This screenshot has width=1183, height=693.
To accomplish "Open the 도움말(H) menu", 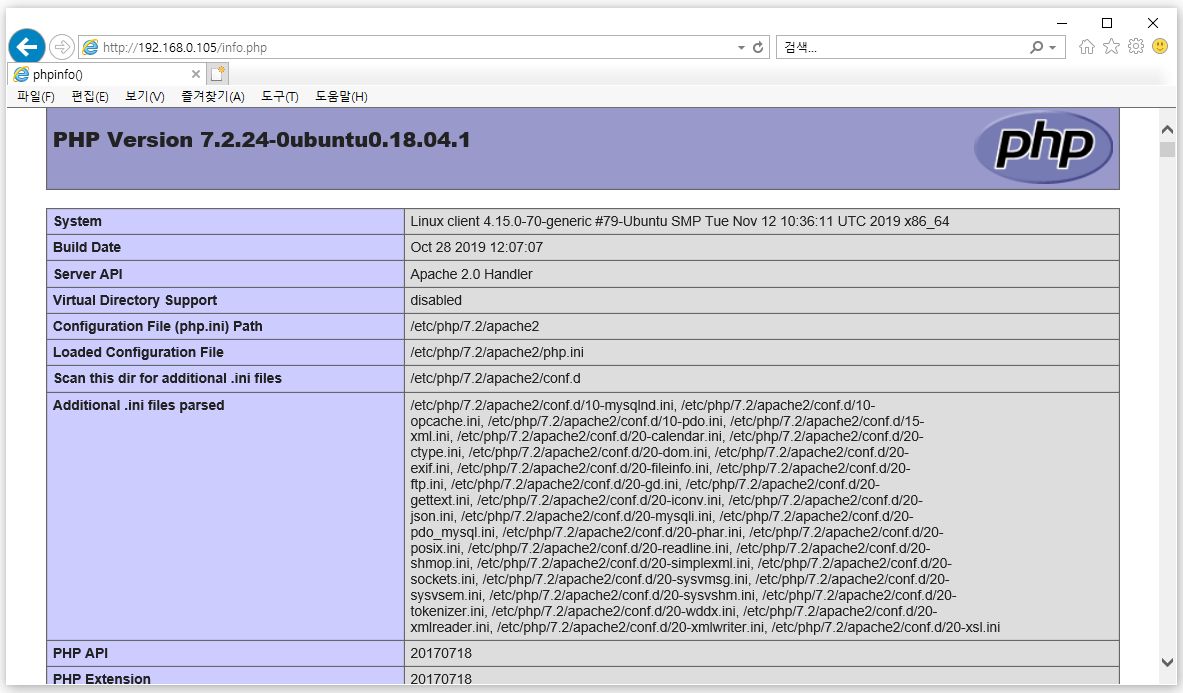I will point(341,97).
